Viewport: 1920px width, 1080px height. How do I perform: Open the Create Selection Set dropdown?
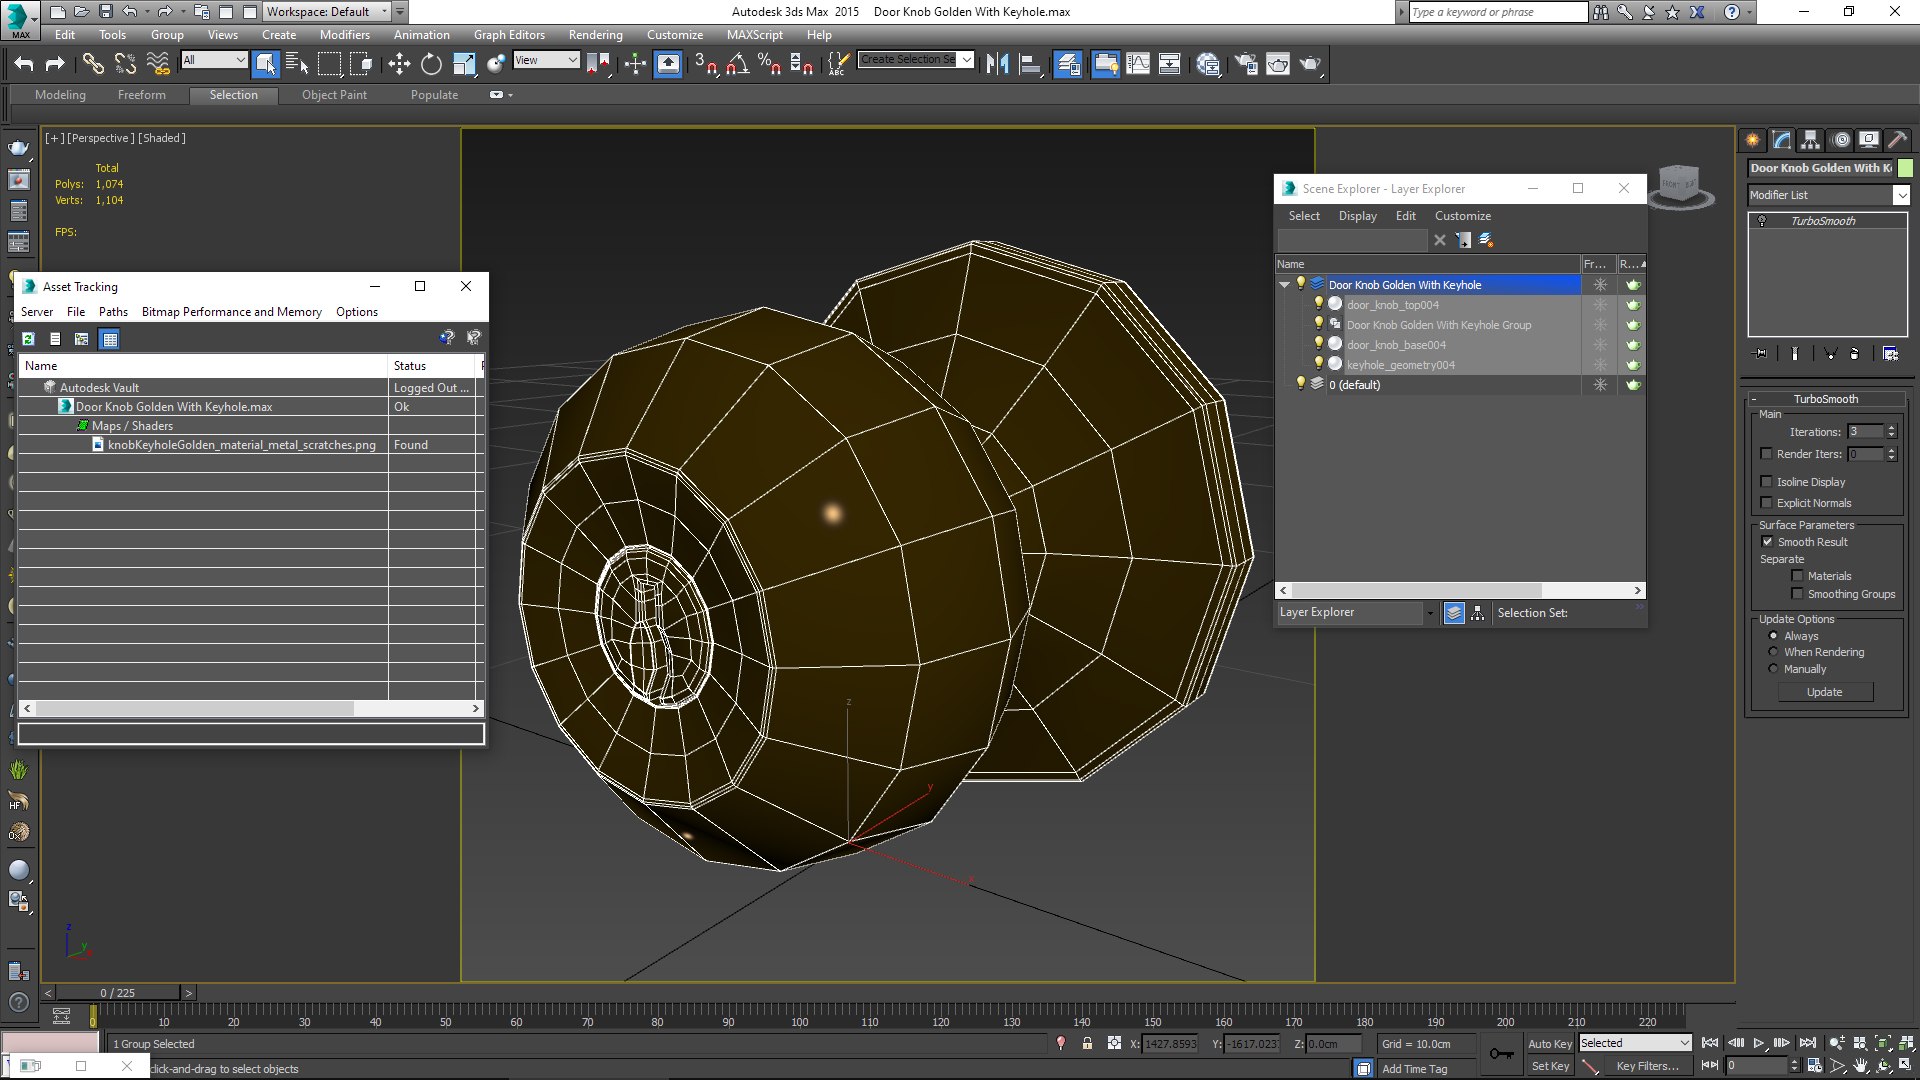click(916, 60)
